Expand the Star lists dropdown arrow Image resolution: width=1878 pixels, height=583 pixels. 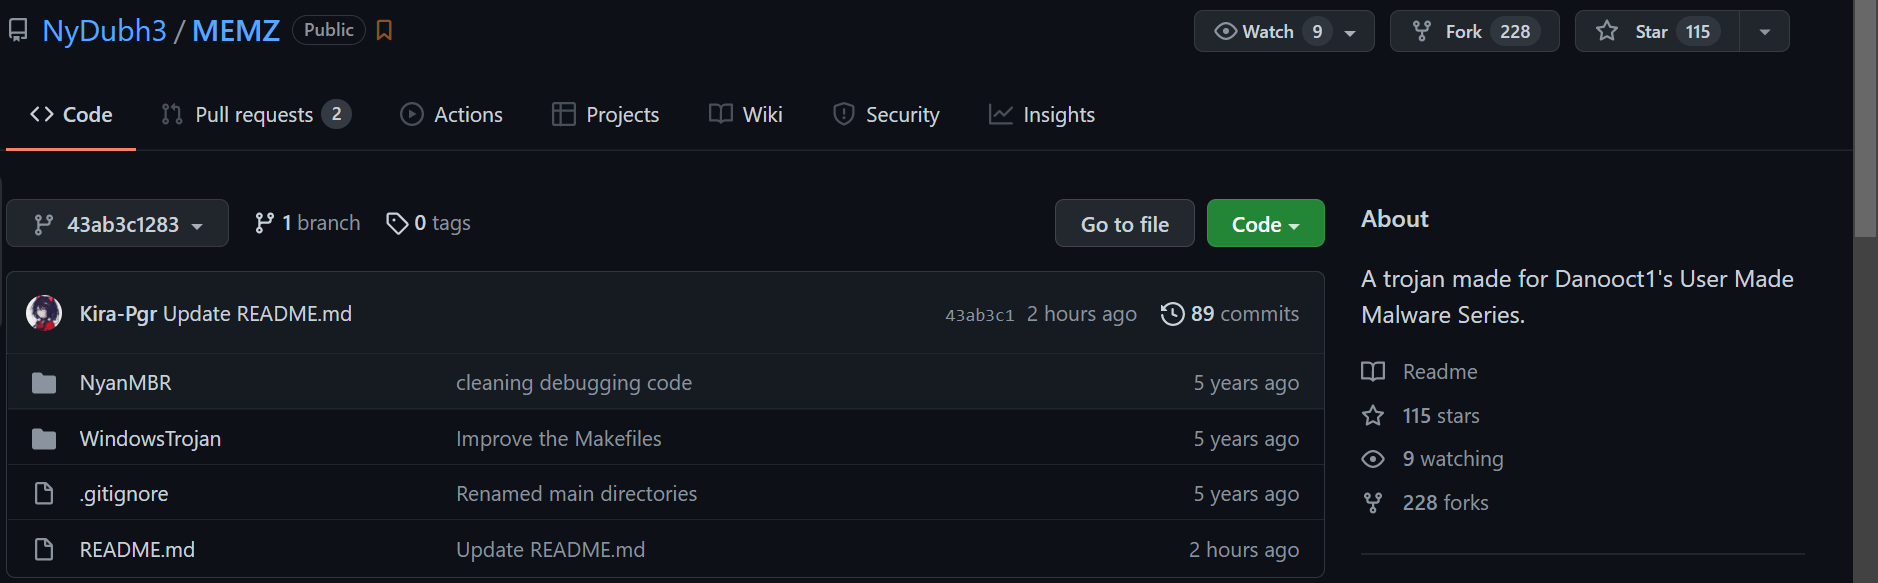pos(1765,32)
